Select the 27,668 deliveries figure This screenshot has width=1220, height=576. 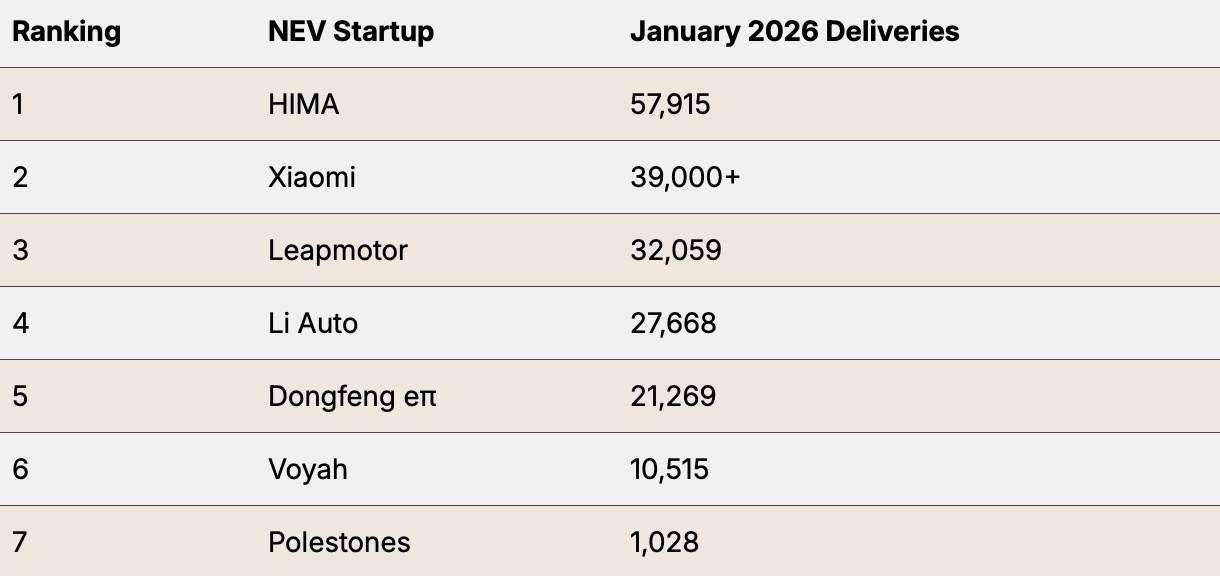coord(673,323)
